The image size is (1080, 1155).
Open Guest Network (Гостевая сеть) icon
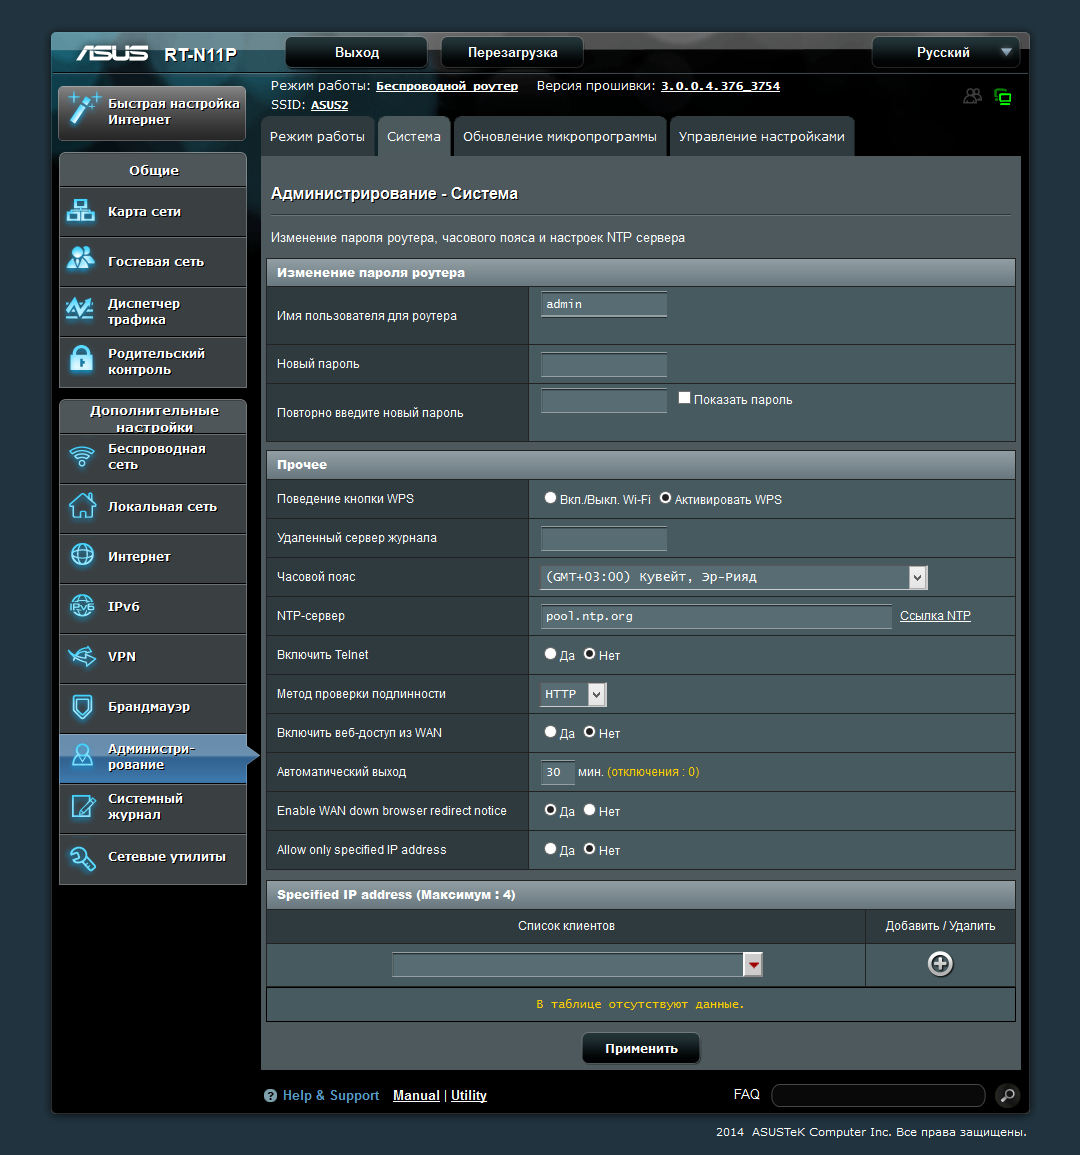tap(81, 259)
